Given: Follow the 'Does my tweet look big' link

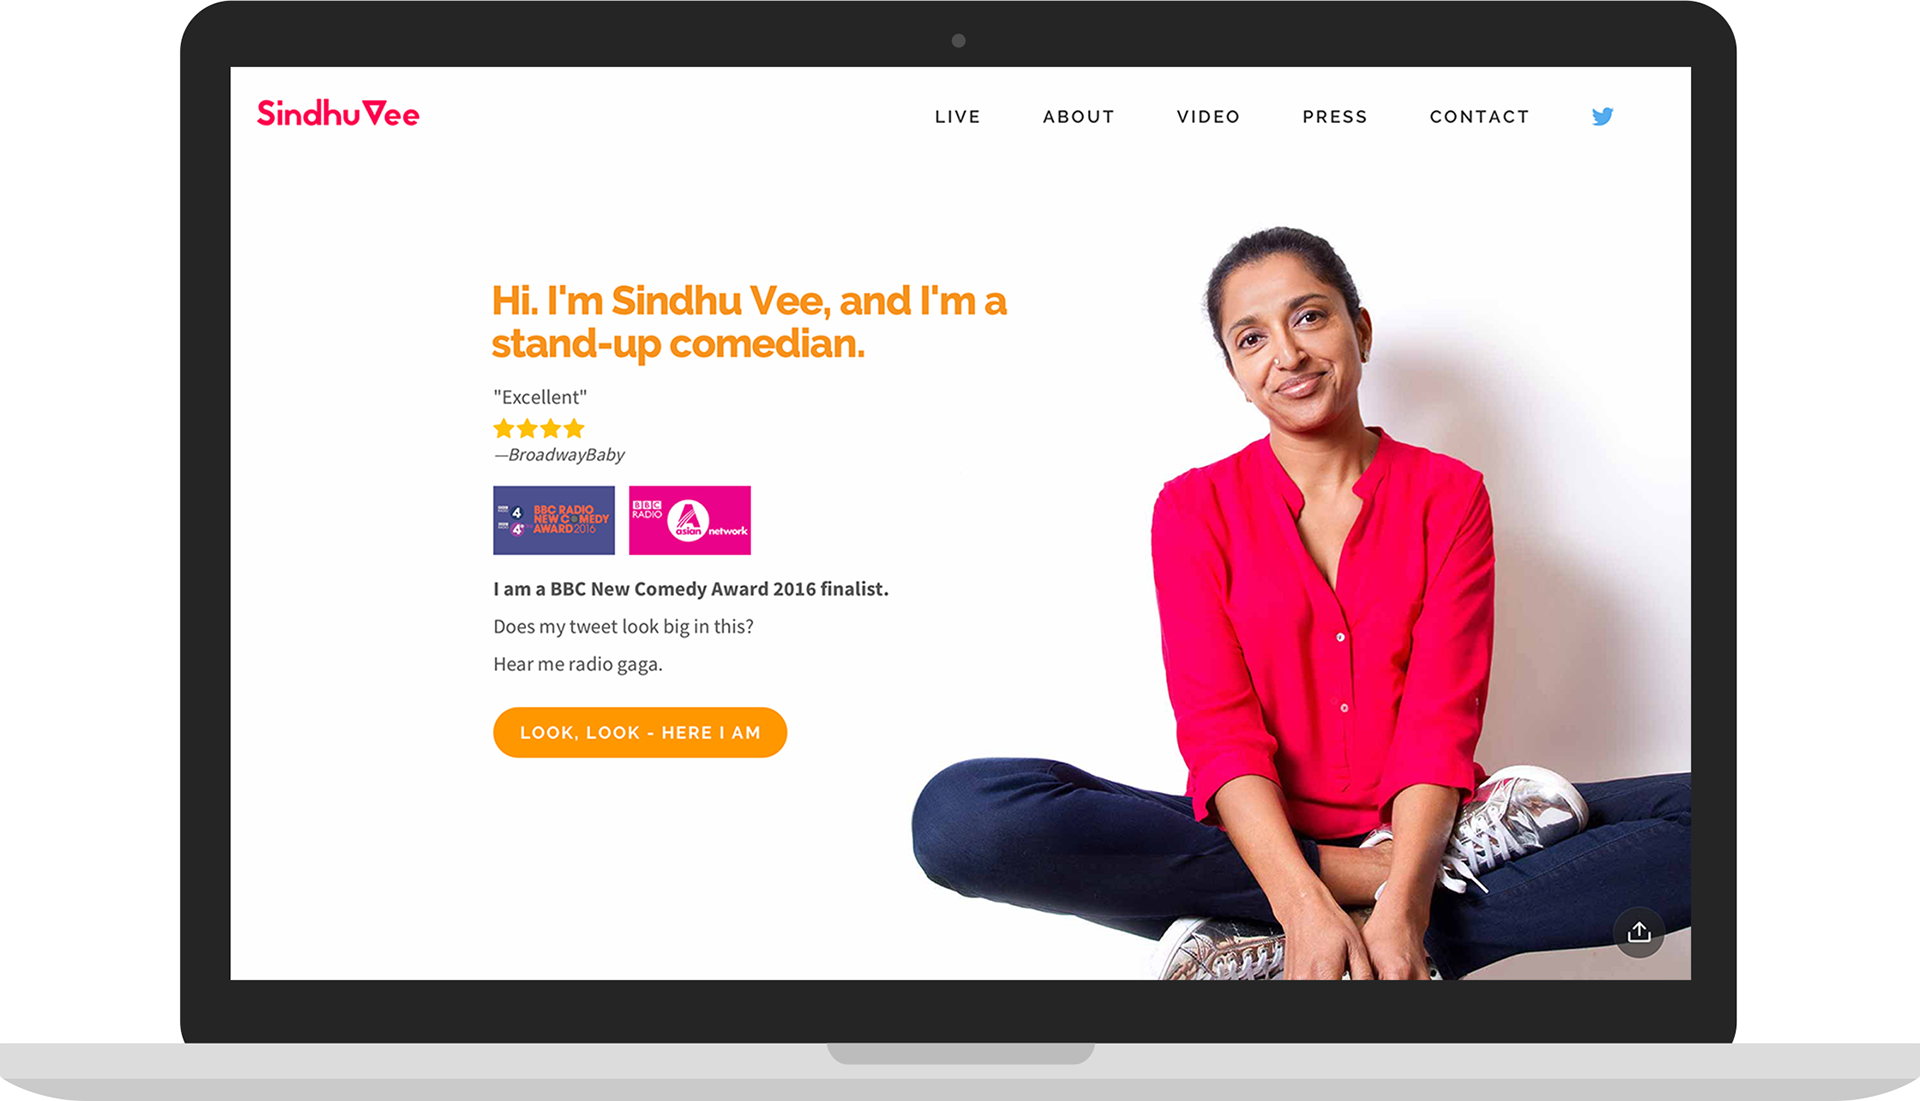Looking at the screenshot, I should pos(623,627).
